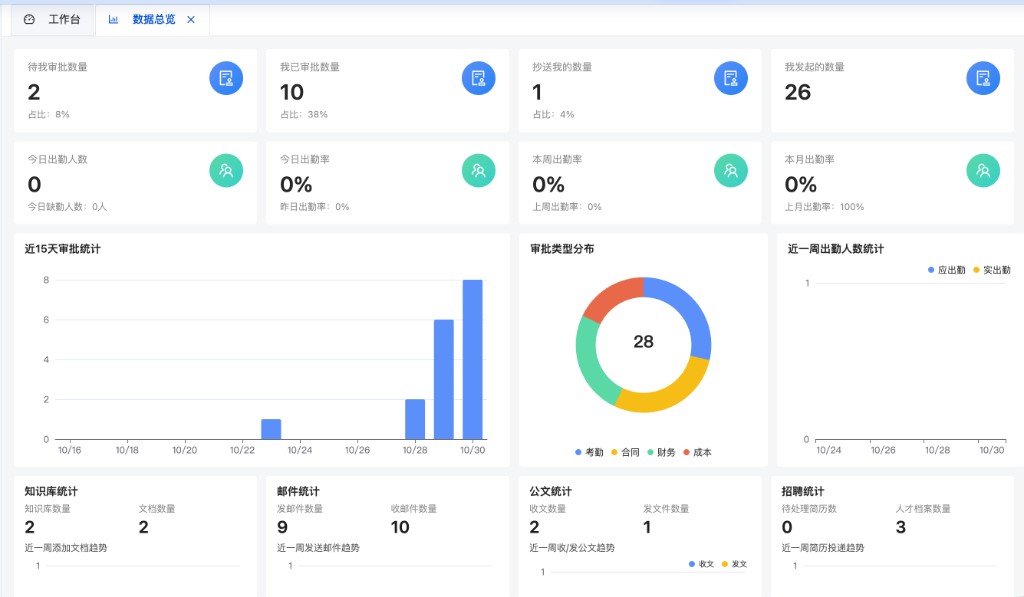Click the 近15天审批统计 chart title
The width and height of the screenshot is (1024, 597).
click(x=63, y=249)
